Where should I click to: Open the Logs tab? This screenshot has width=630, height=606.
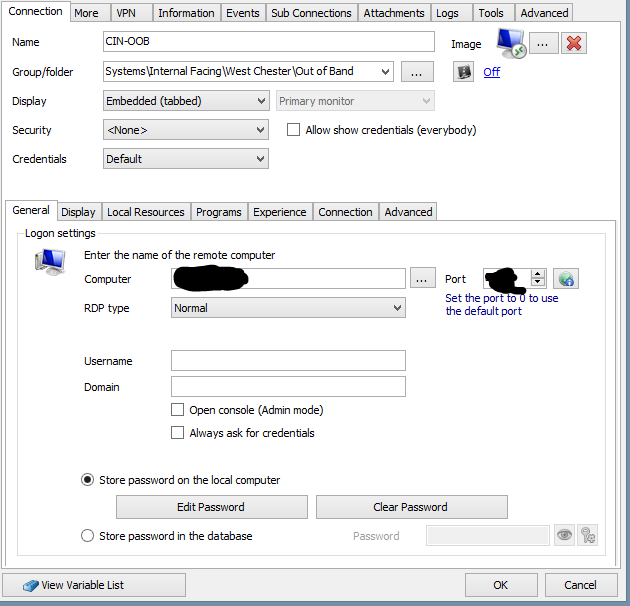[452, 13]
